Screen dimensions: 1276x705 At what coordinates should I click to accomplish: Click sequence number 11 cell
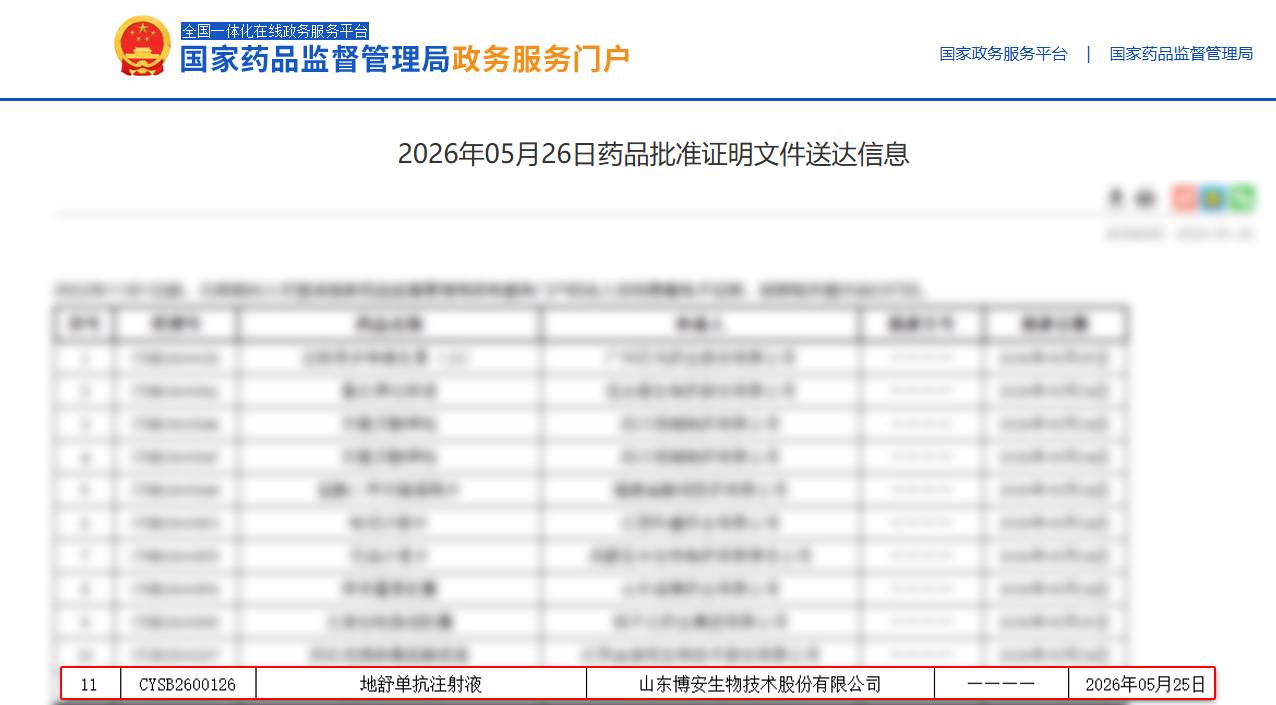[x=90, y=684]
